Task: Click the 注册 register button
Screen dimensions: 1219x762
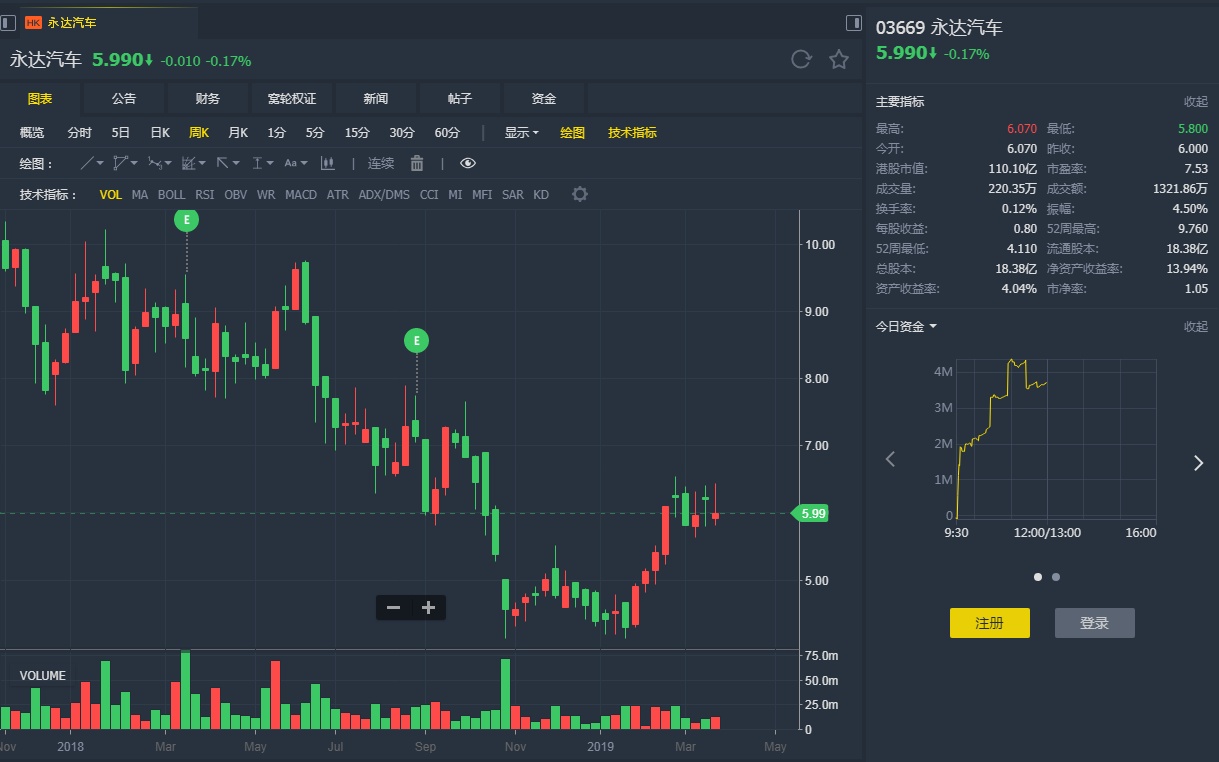Action: [989, 623]
